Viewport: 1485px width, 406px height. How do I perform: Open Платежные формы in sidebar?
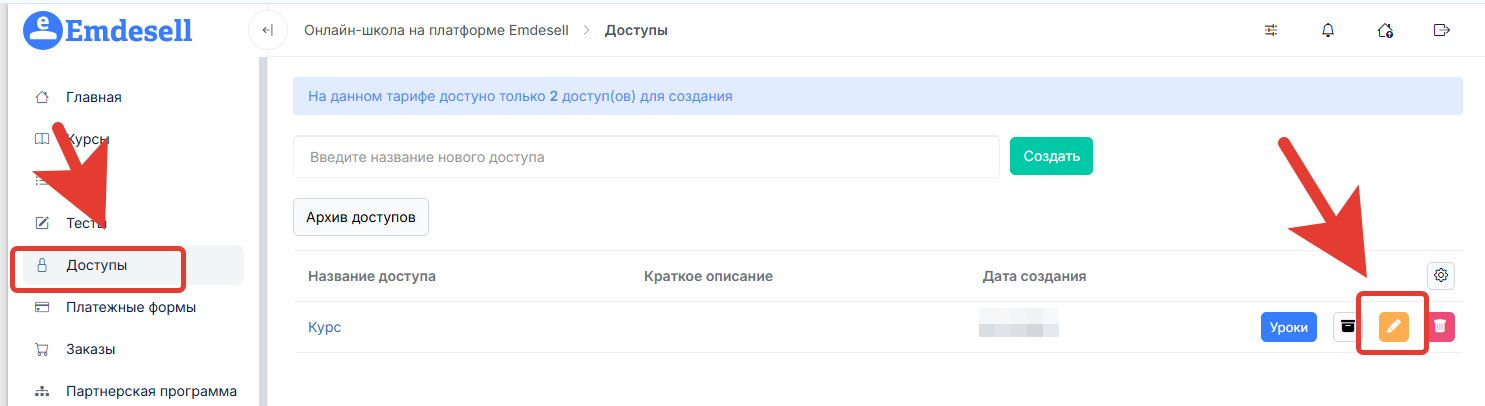click(130, 307)
